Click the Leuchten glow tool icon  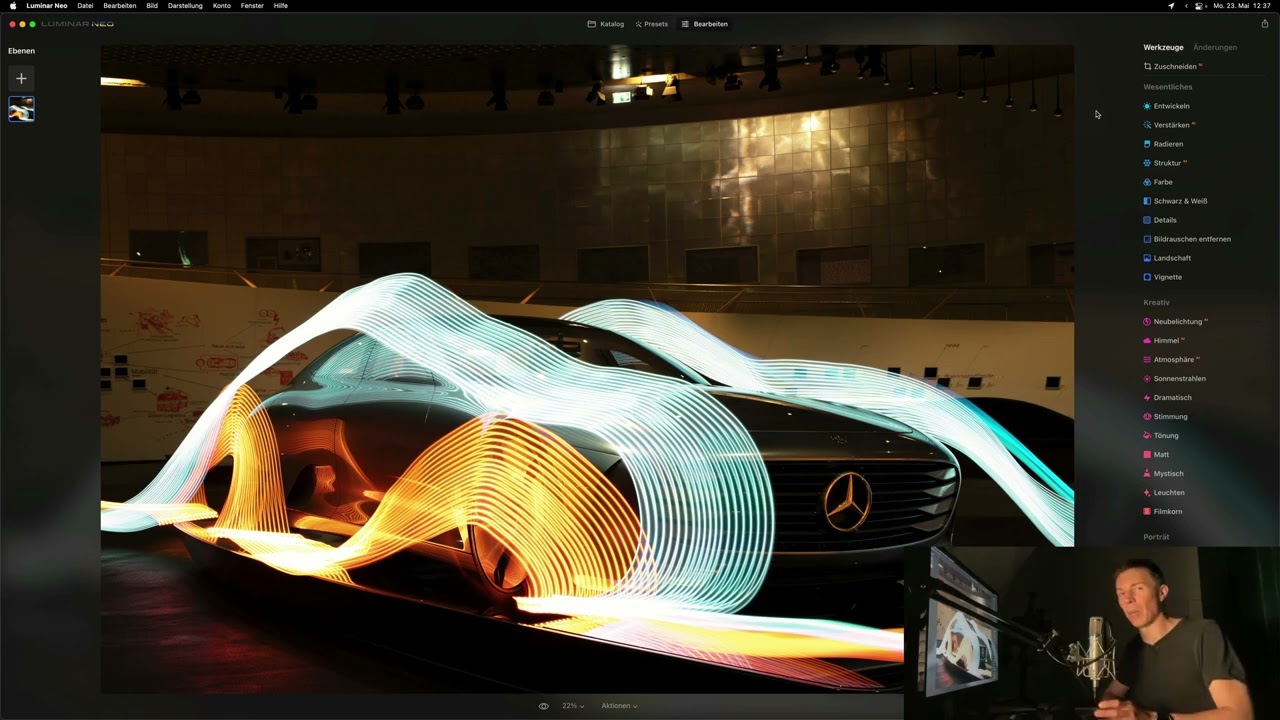pyautogui.click(x=1147, y=493)
